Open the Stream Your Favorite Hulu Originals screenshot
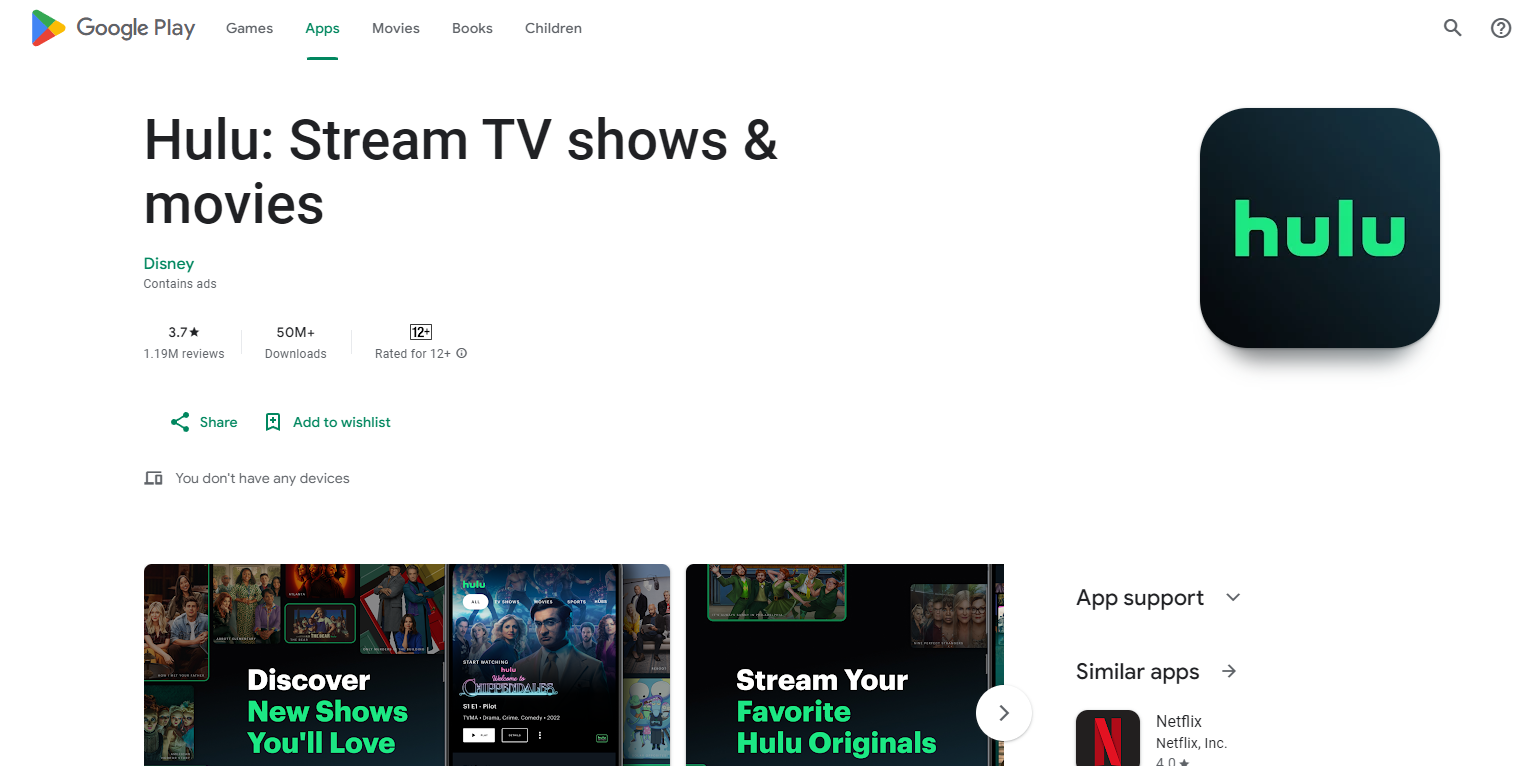Viewport: 1528px width, 766px height. [x=845, y=665]
